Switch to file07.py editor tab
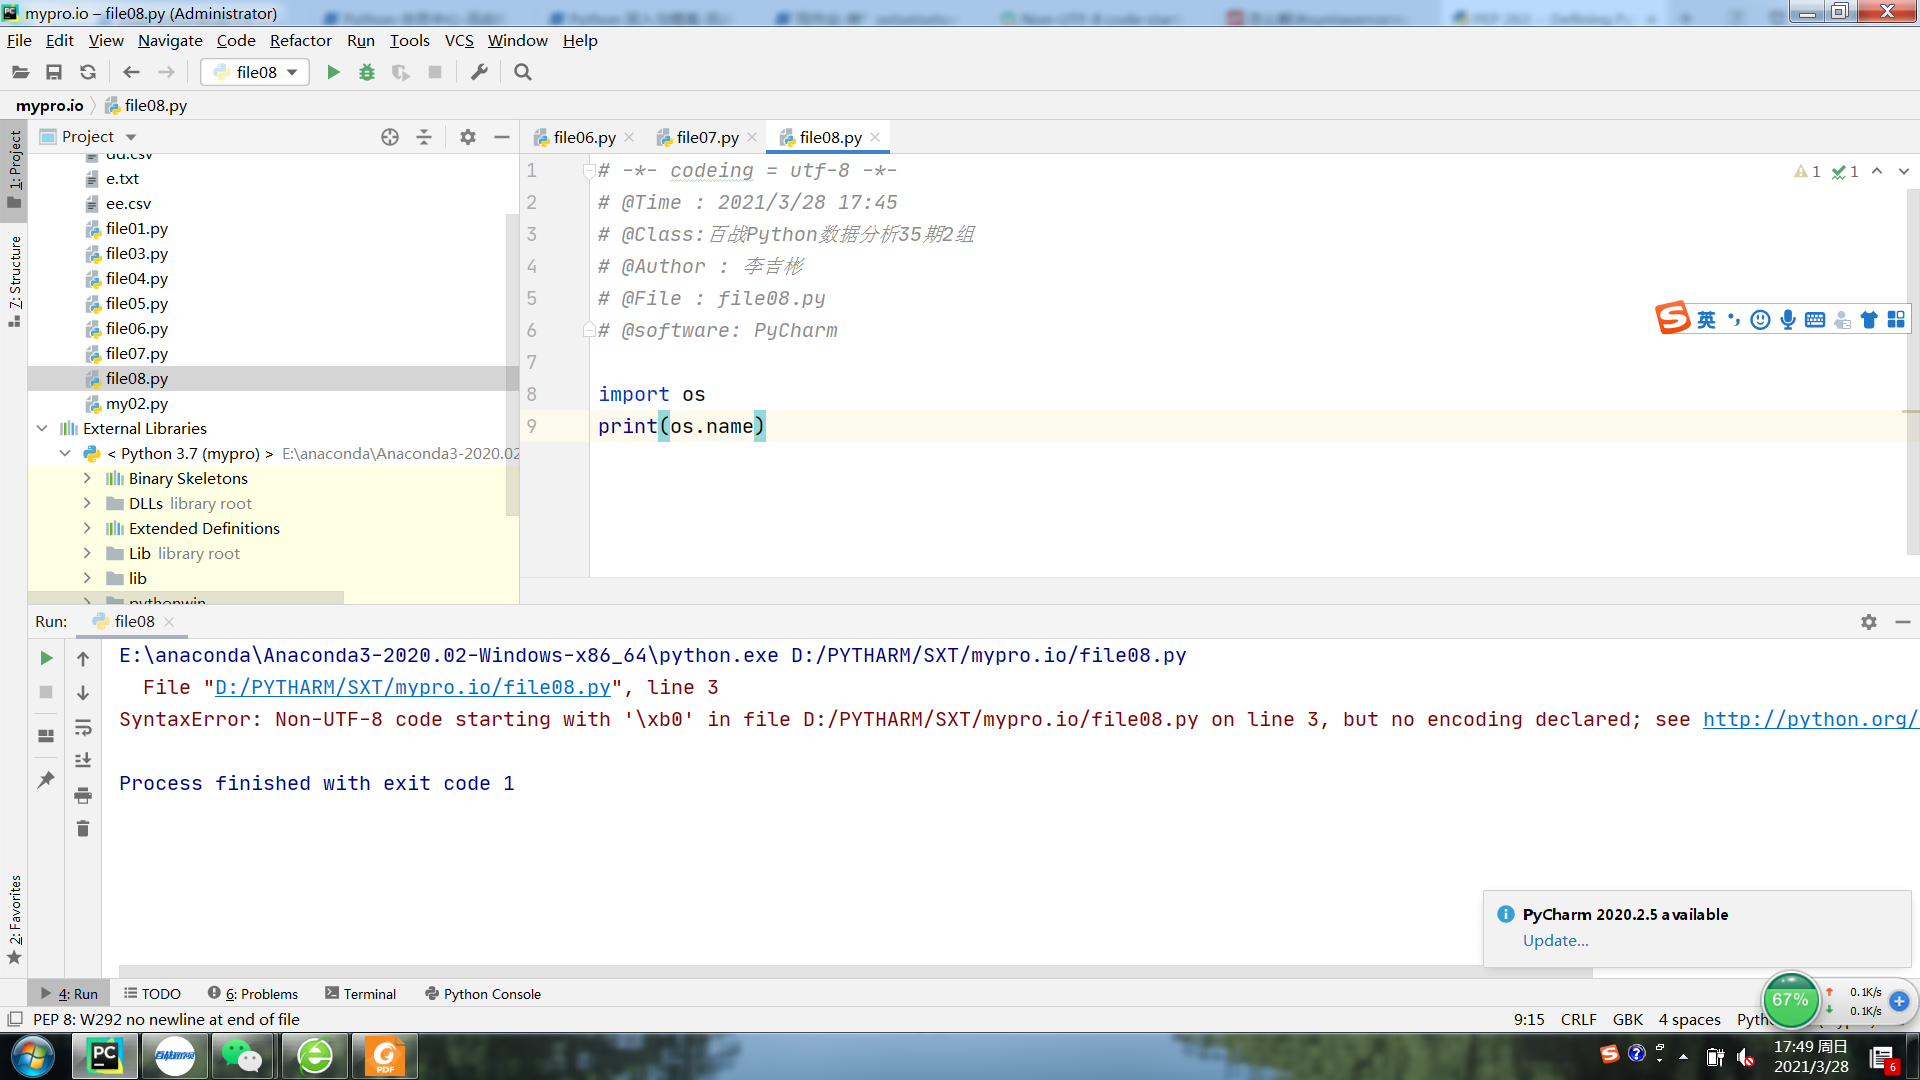 click(x=707, y=137)
